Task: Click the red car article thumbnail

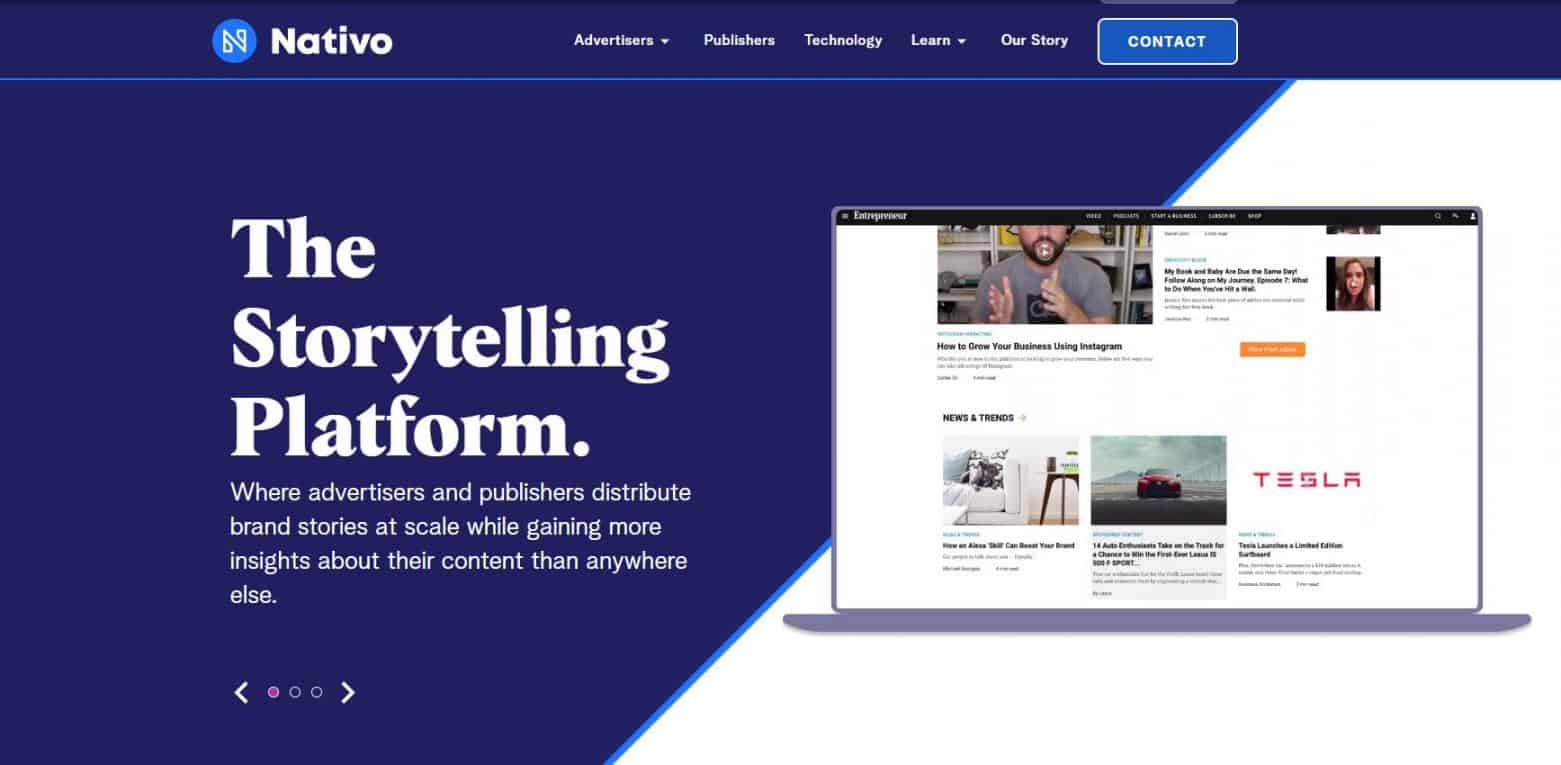Action: (x=1158, y=480)
